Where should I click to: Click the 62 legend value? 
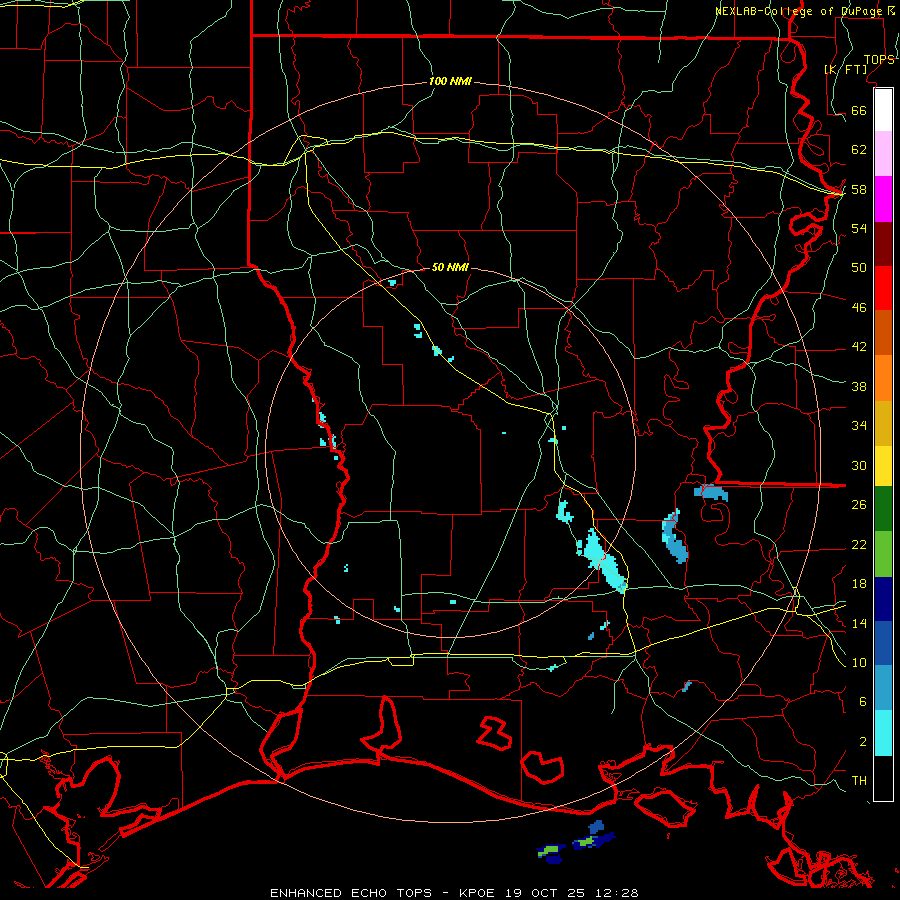tap(859, 150)
